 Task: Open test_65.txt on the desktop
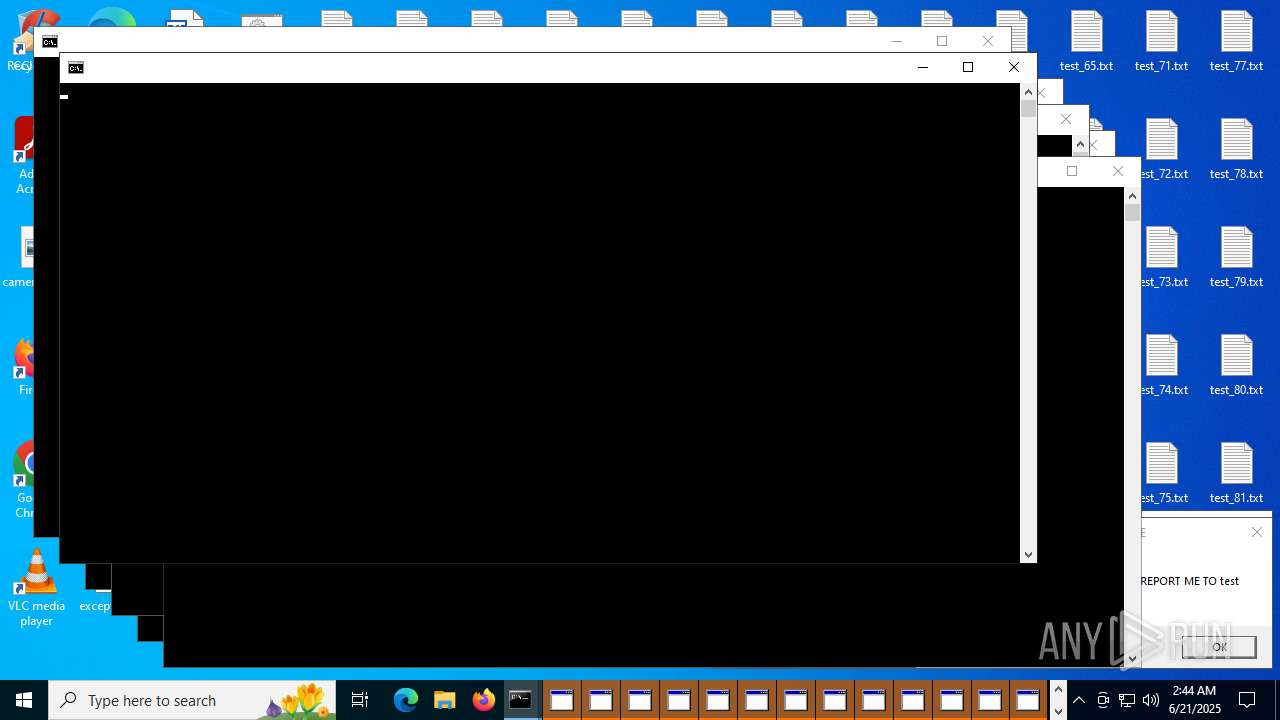(1086, 42)
